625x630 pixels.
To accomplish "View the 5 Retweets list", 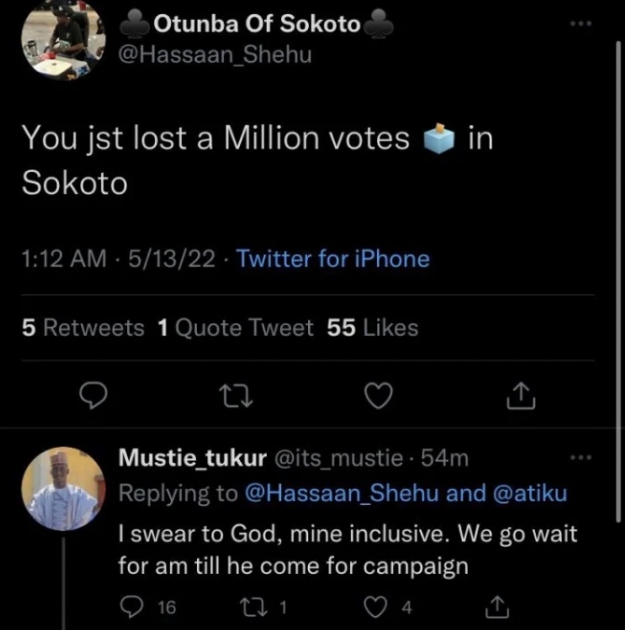I will pyautogui.click(x=83, y=327).
